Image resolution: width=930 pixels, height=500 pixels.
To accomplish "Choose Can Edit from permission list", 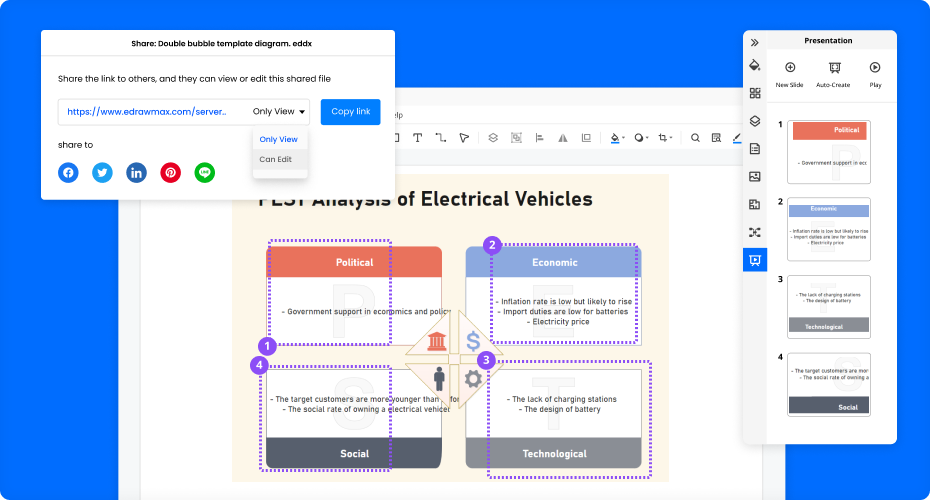I will click(276, 159).
